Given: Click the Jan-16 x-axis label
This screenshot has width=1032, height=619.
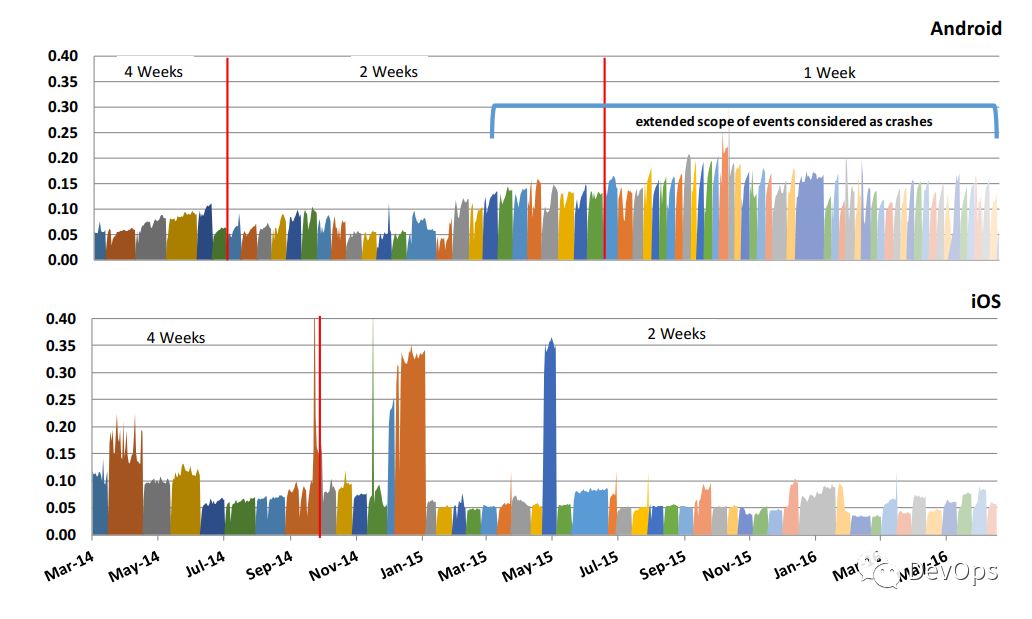Looking at the screenshot, I should [x=796, y=566].
